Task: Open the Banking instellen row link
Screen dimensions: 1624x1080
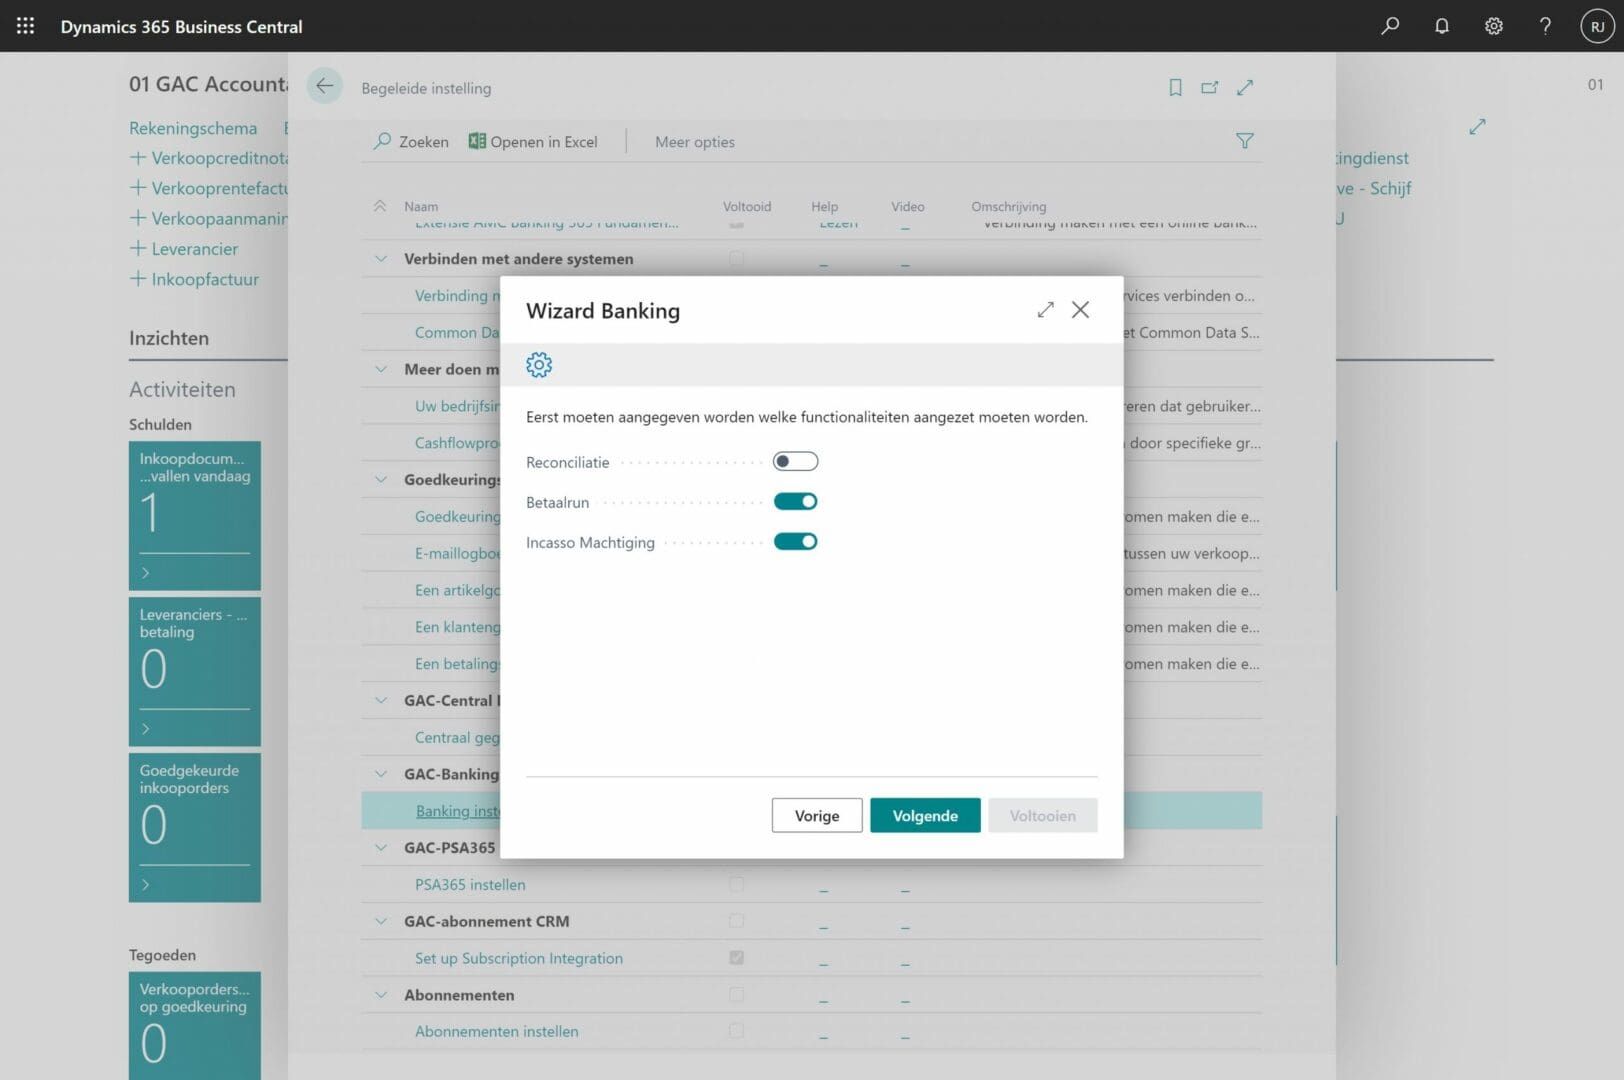Action: 457,811
